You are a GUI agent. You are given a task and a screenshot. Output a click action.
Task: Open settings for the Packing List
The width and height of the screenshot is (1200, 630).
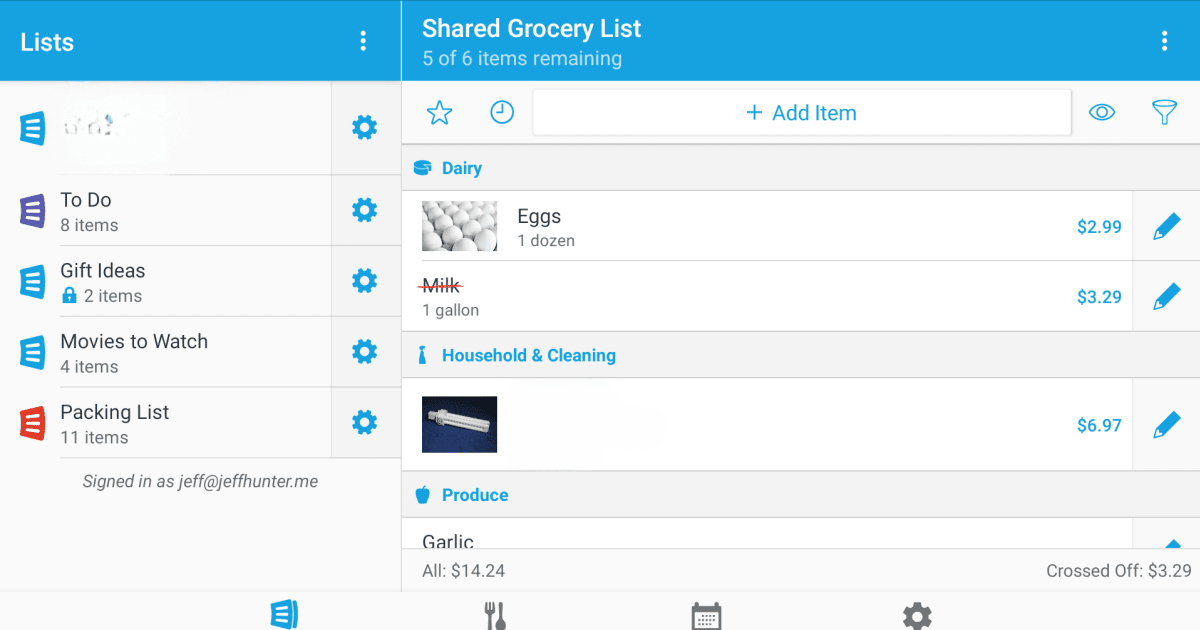[364, 422]
